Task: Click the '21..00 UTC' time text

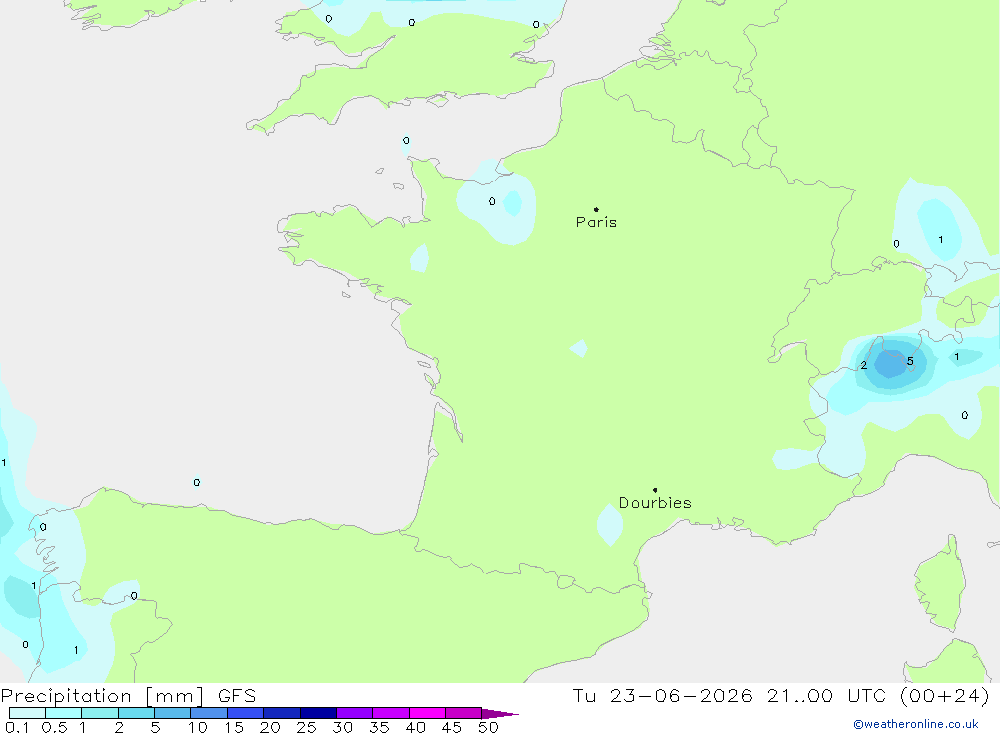Action: click(x=825, y=696)
